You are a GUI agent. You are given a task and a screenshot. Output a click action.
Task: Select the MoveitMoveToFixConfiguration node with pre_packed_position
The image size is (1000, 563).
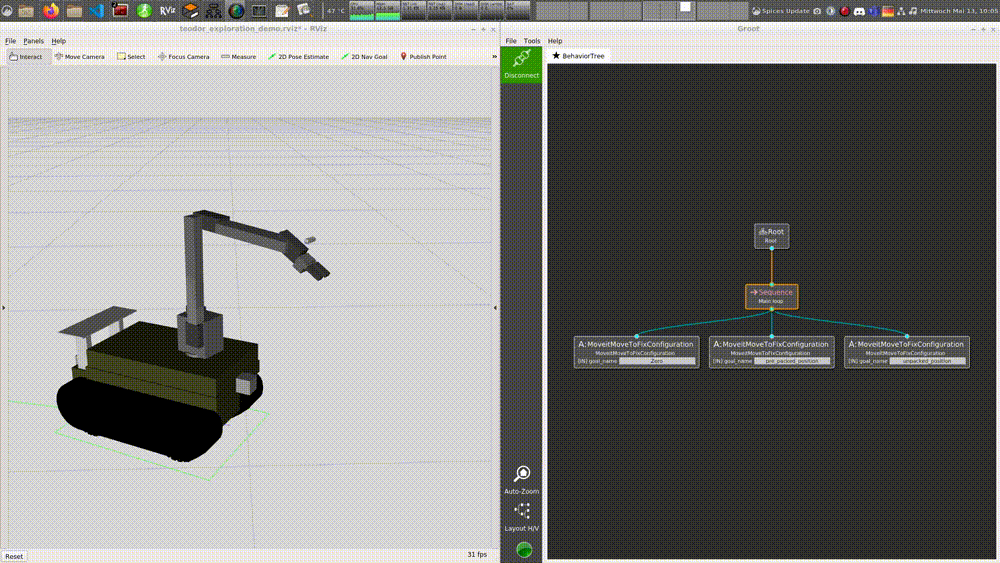pos(771,352)
